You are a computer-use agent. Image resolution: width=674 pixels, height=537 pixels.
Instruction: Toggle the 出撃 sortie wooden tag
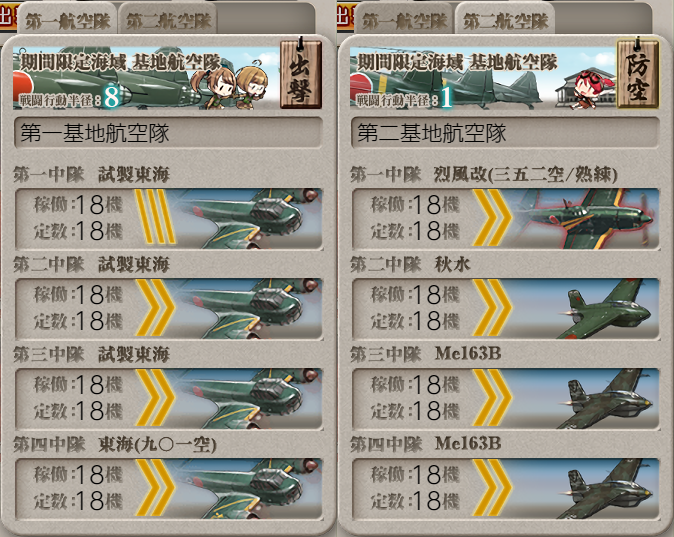point(300,73)
